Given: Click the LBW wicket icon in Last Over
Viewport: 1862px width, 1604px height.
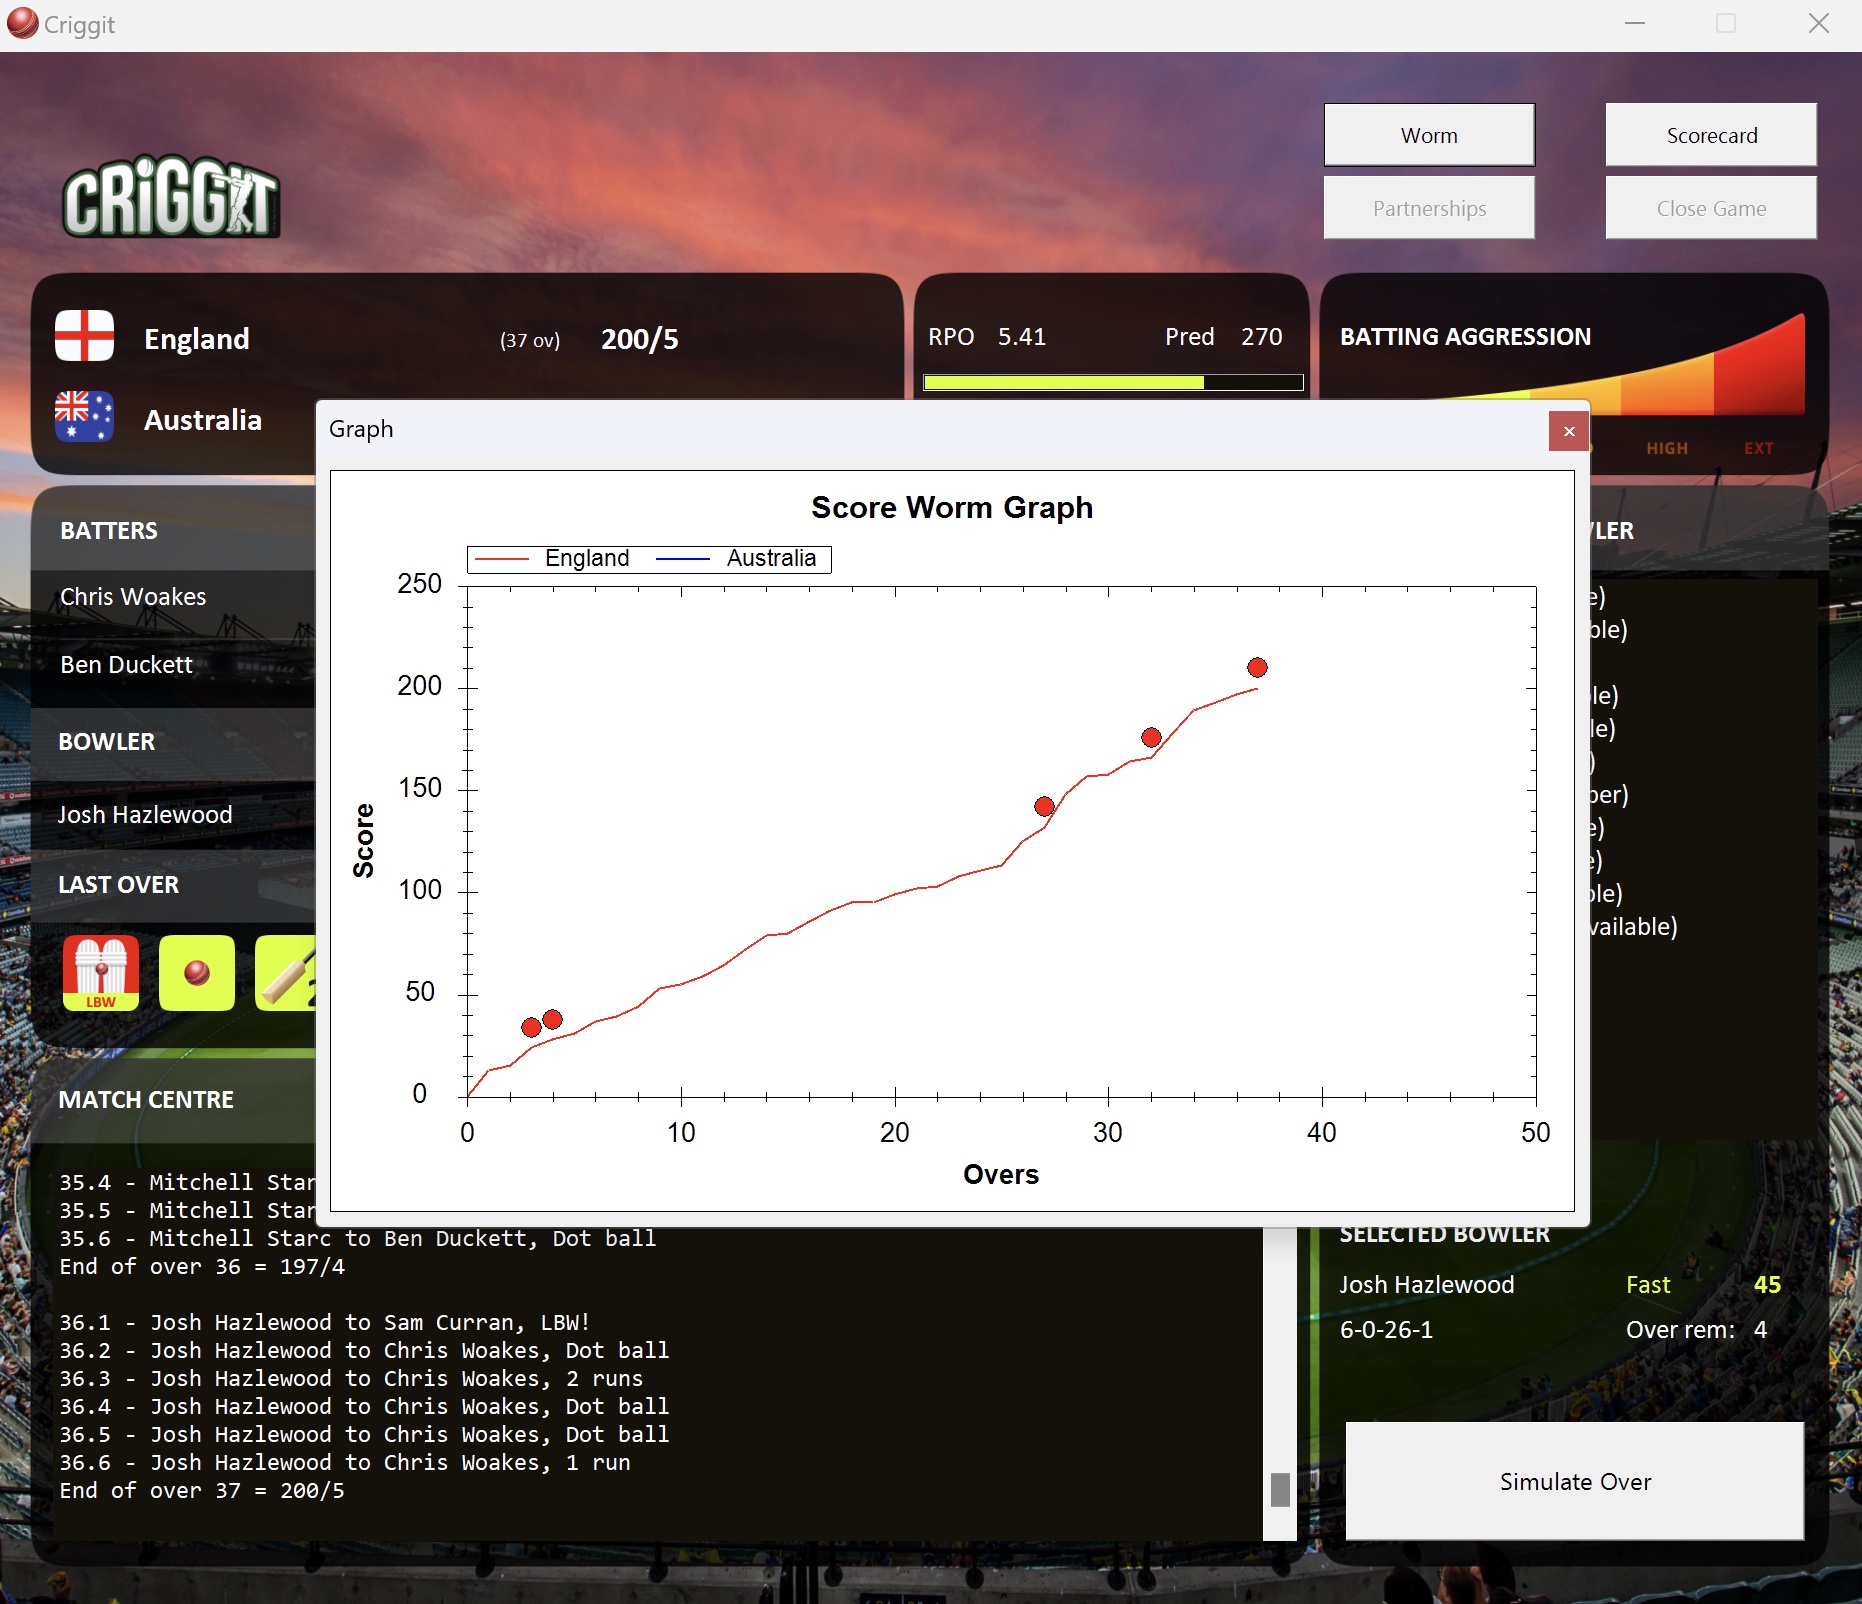Looking at the screenshot, I should coord(101,973).
